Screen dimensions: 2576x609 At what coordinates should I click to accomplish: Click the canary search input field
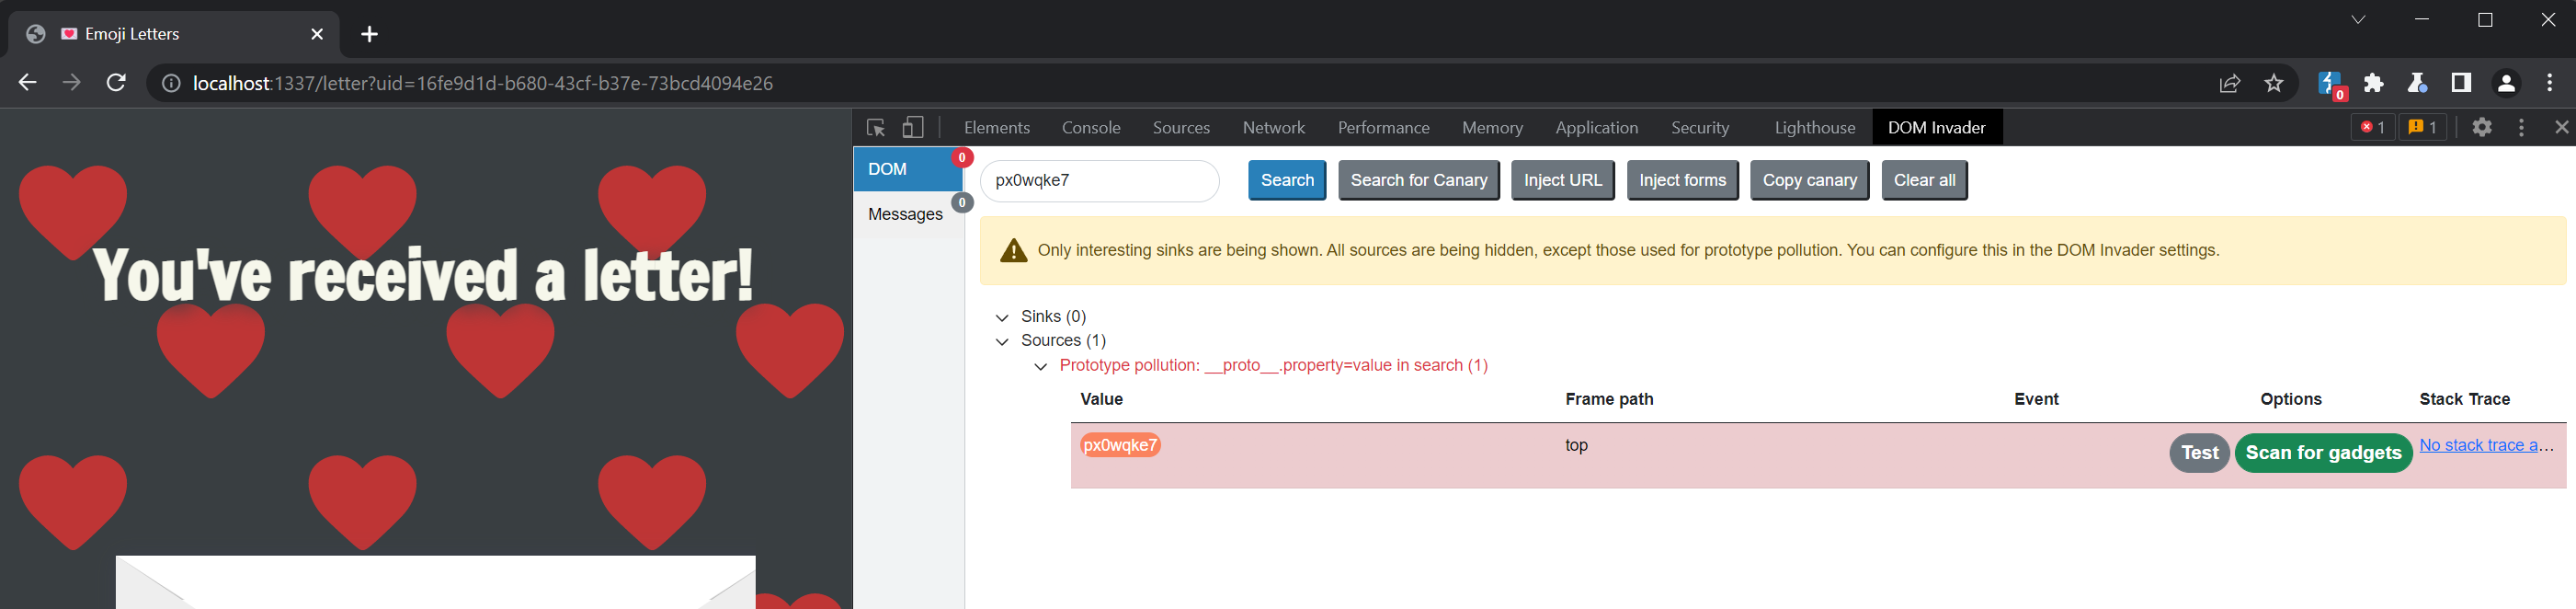pos(1098,181)
